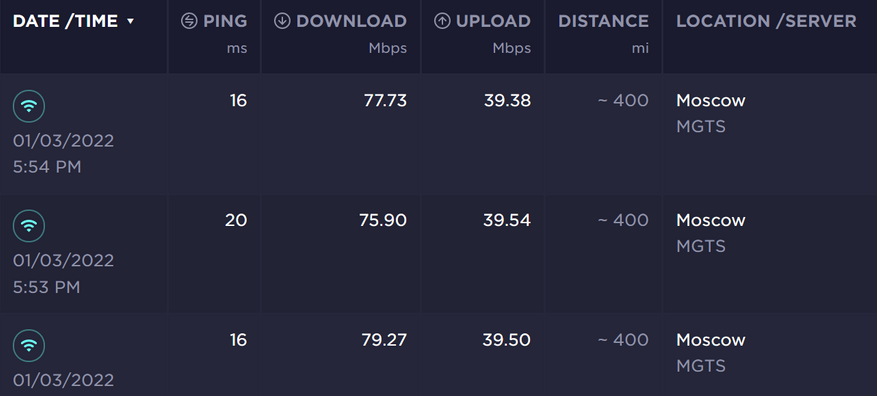Click the ping value 20
The height and width of the screenshot is (396, 877).
(x=236, y=220)
